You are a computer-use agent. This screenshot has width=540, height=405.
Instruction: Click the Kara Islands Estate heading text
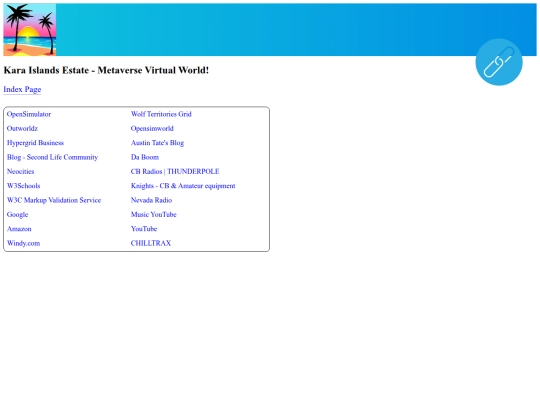[x=106, y=70]
